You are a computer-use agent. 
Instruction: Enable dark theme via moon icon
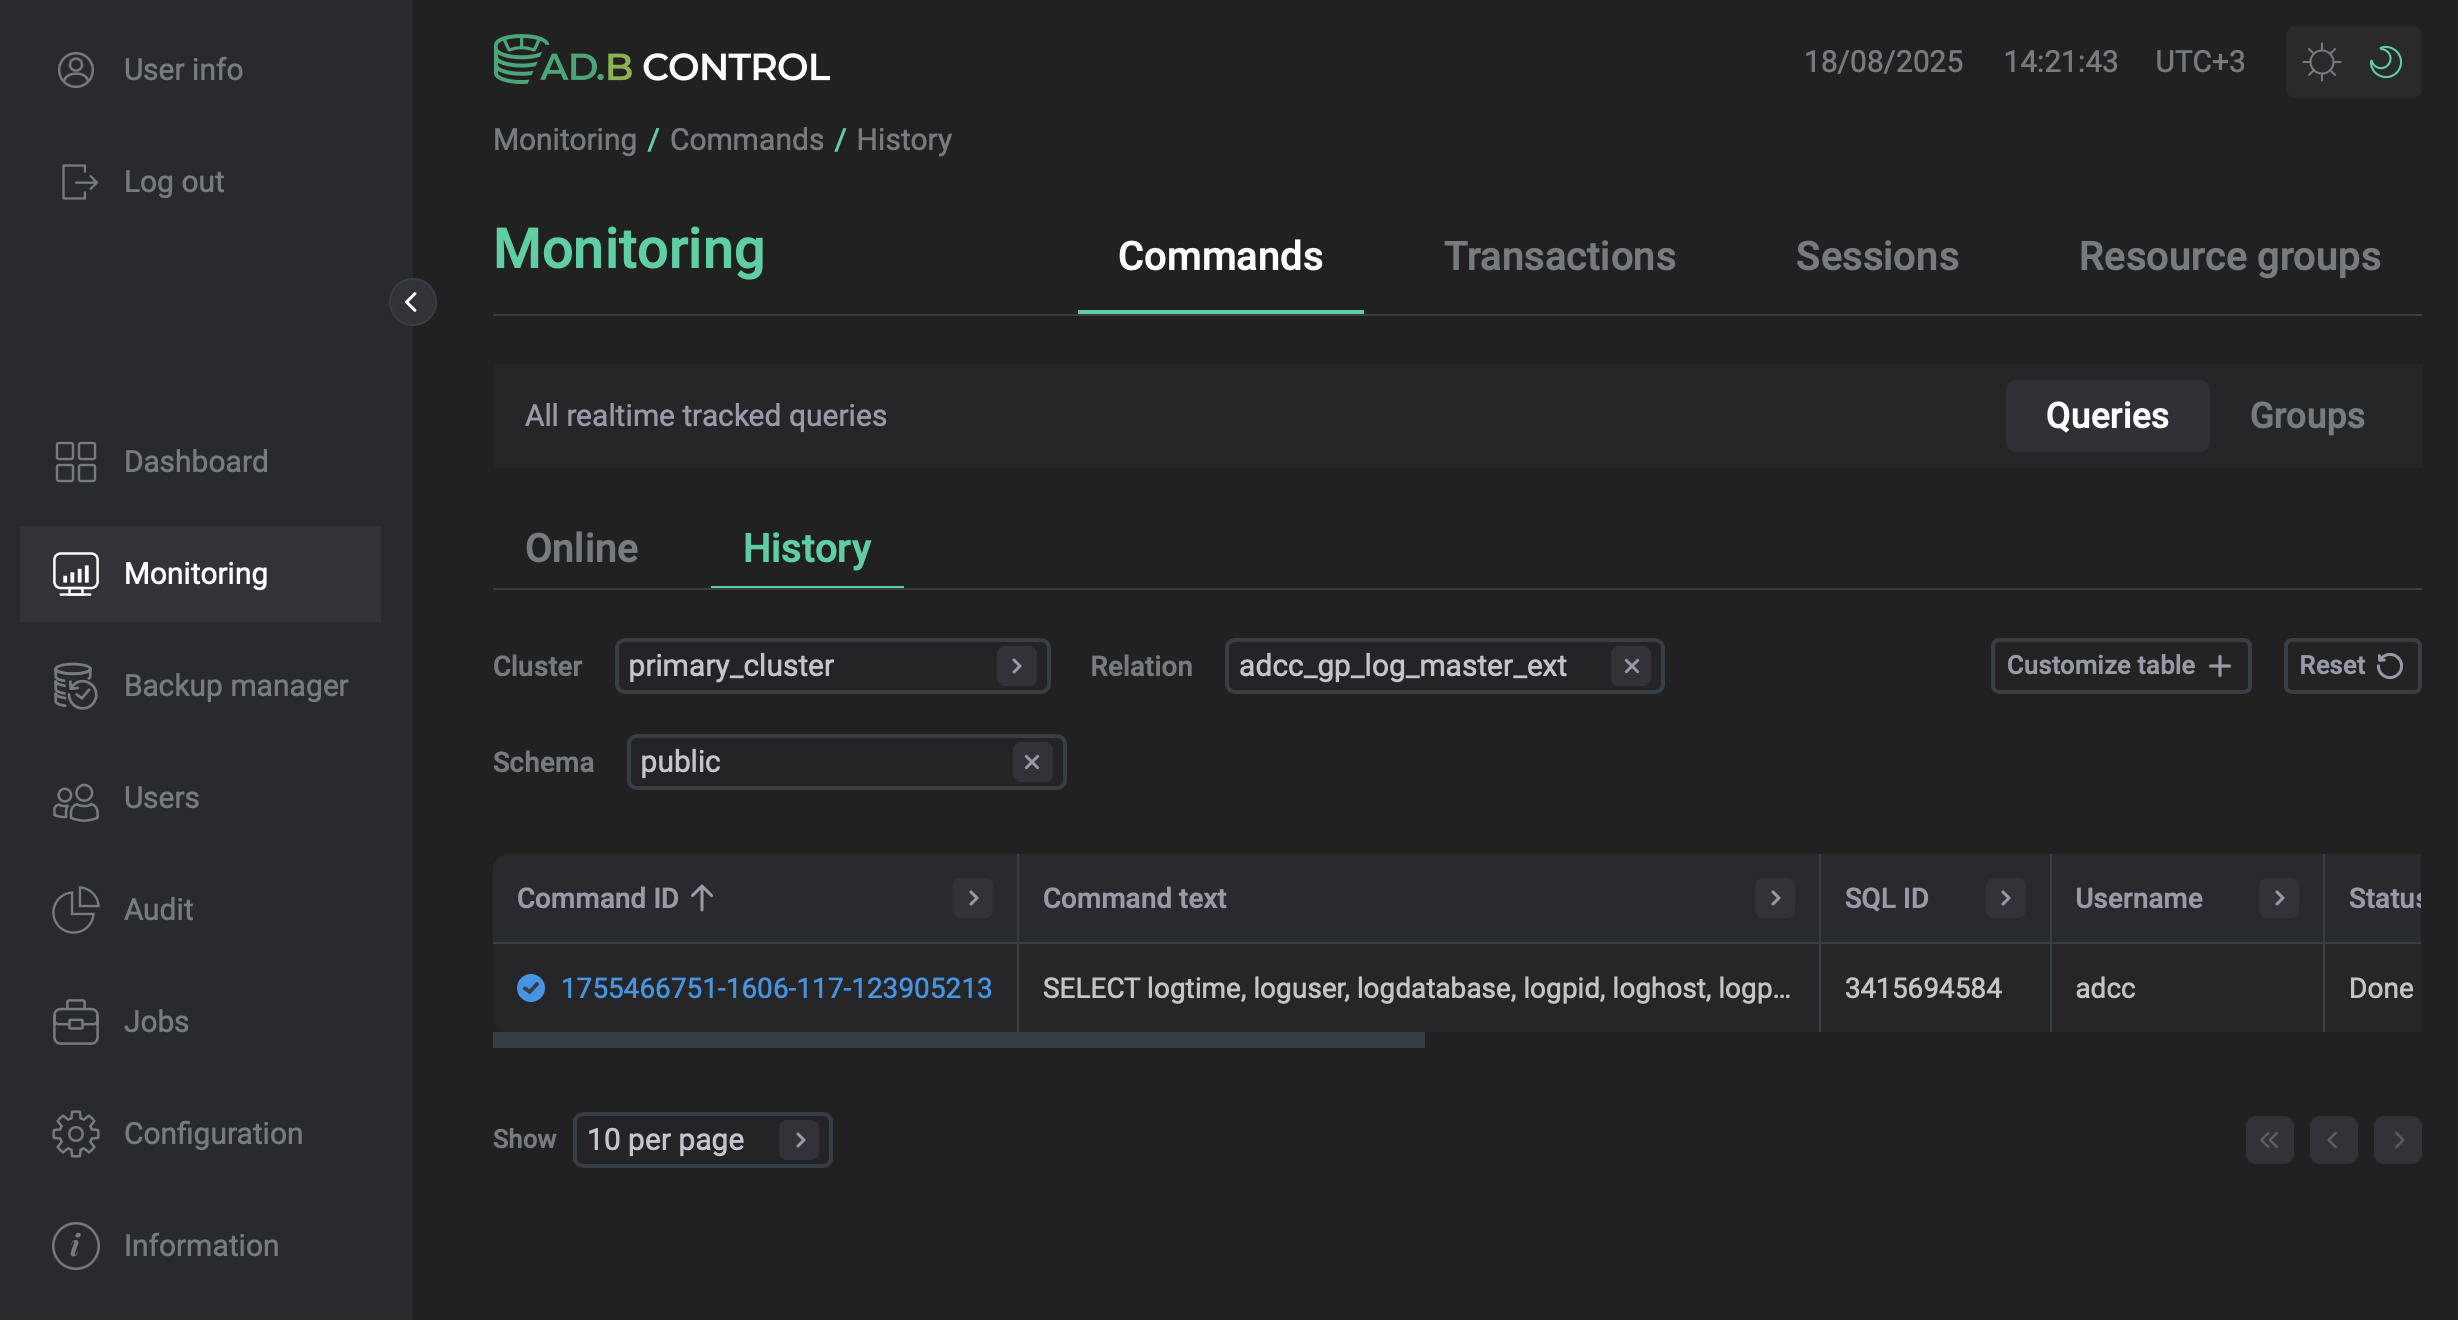[x=2385, y=62]
